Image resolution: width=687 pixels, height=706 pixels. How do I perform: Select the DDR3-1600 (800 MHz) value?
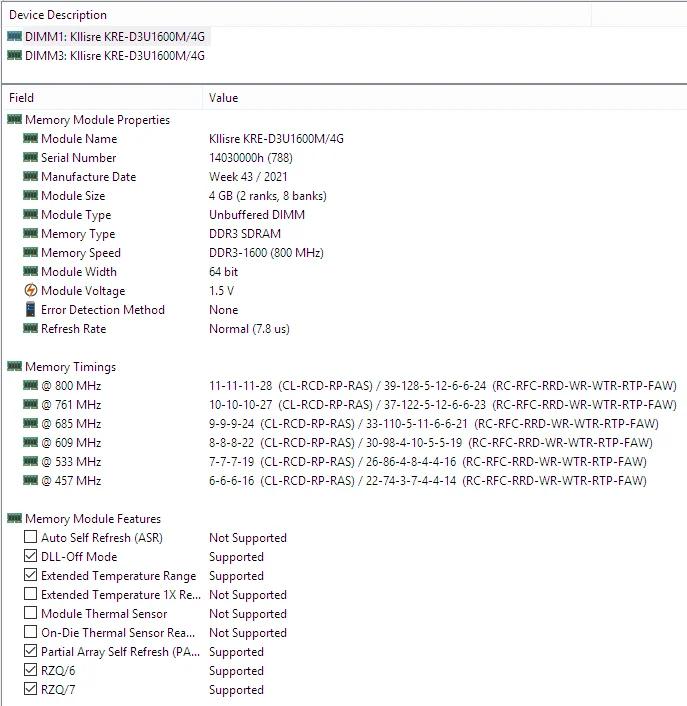266,253
